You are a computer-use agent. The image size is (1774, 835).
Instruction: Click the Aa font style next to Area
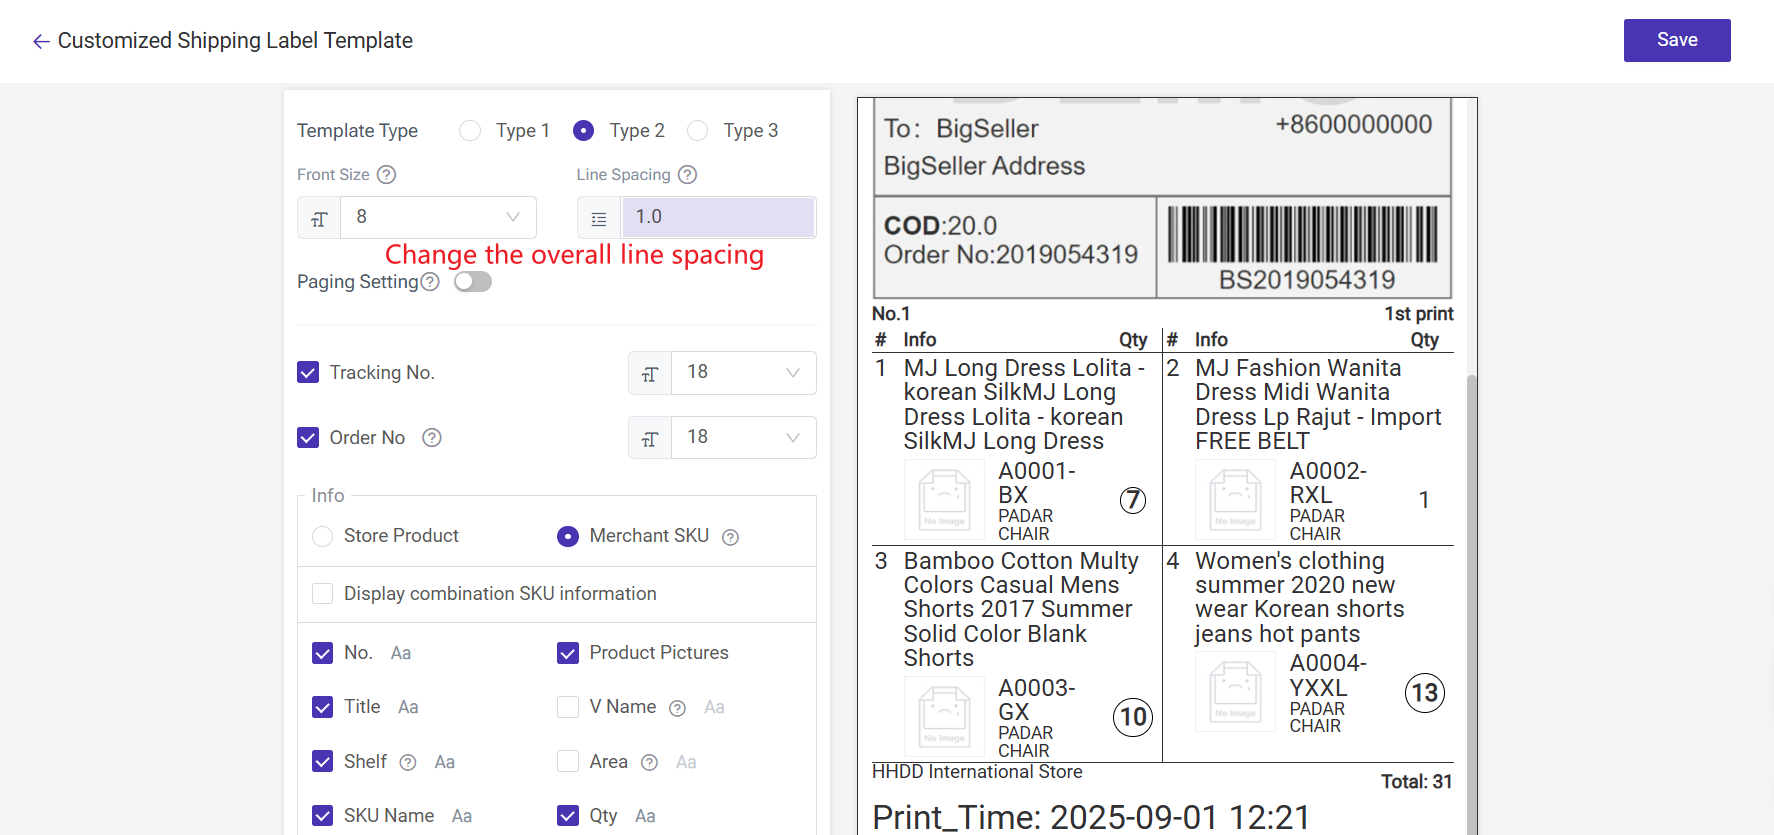click(686, 762)
